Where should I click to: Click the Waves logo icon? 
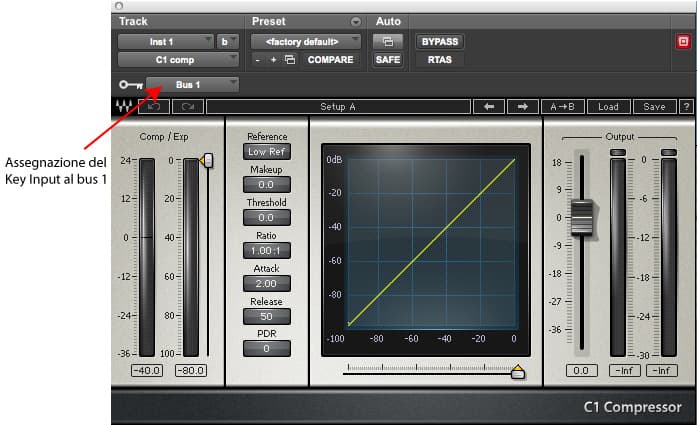click(124, 106)
